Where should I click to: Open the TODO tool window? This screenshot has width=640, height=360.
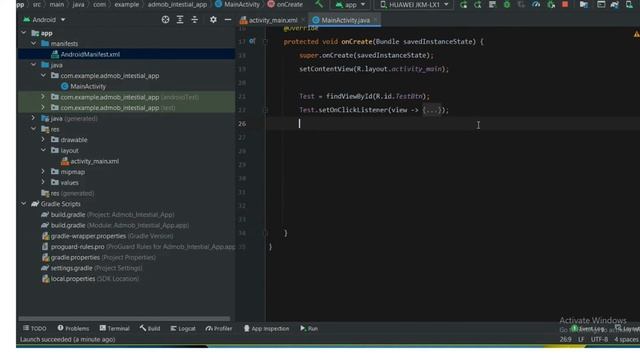click(x=35, y=328)
